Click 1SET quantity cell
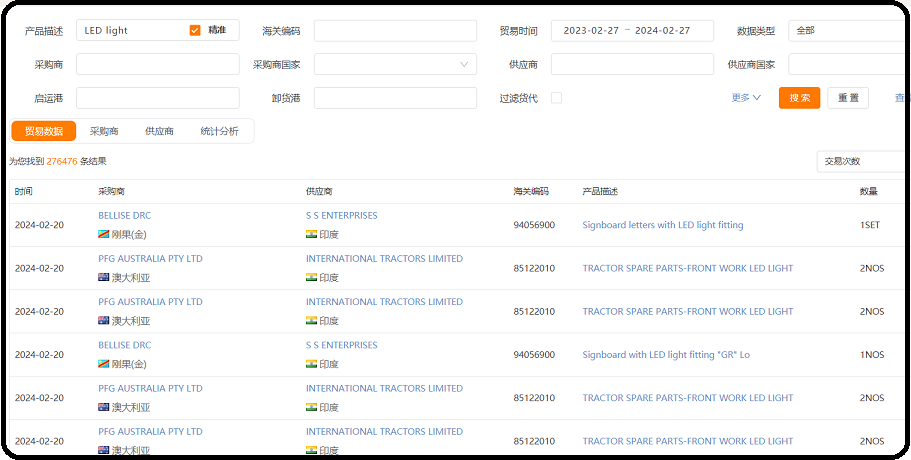The width and height of the screenshot is (911, 460). click(870, 225)
